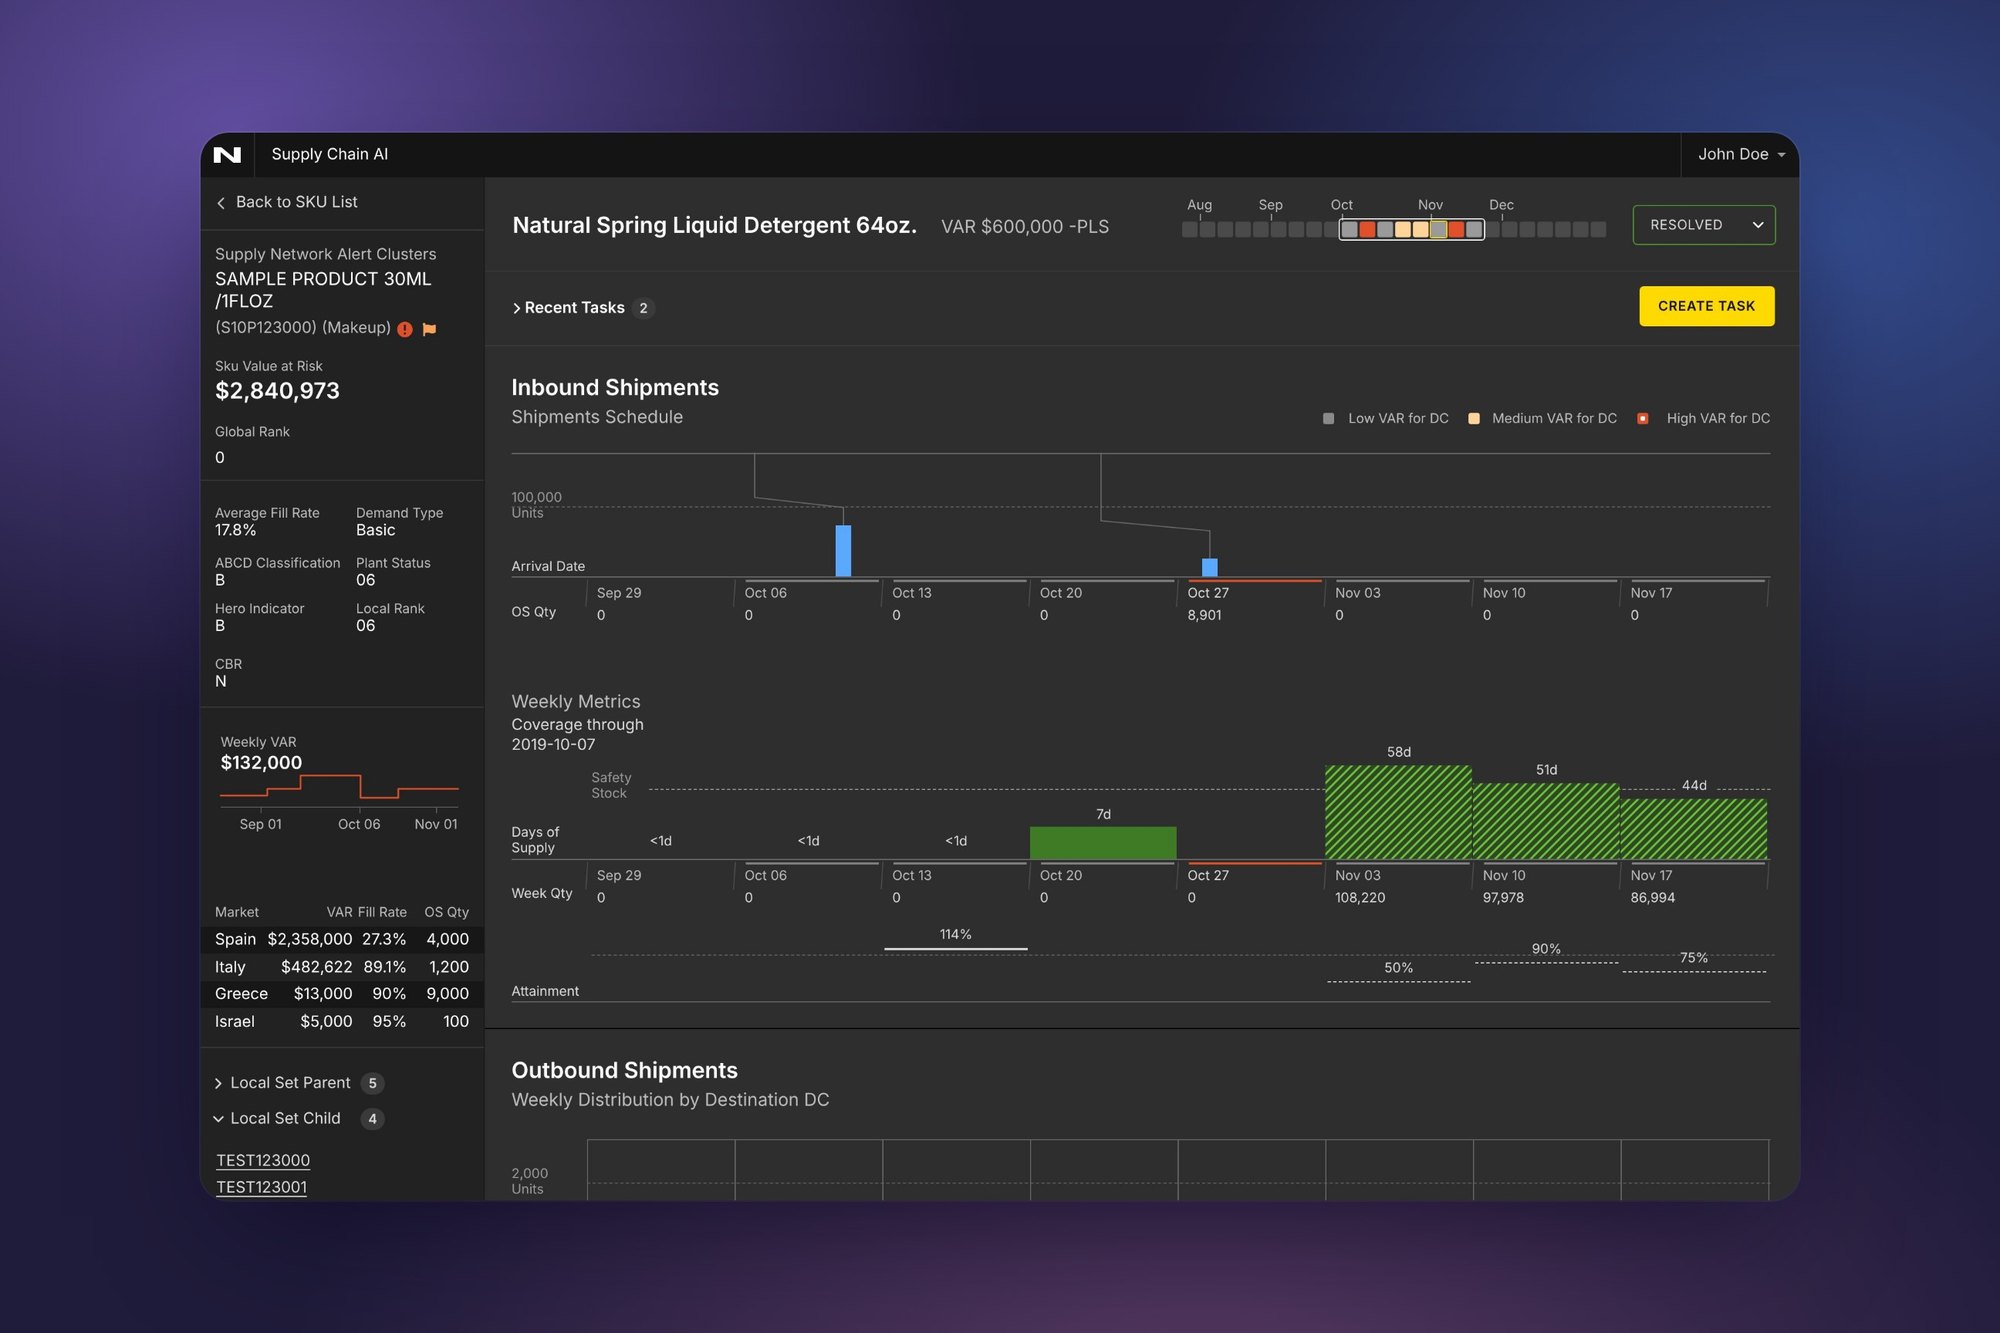Click the Low VAR for DC legend swatch
This screenshot has height=1333, width=2000.
pyautogui.click(x=1328, y=419)
